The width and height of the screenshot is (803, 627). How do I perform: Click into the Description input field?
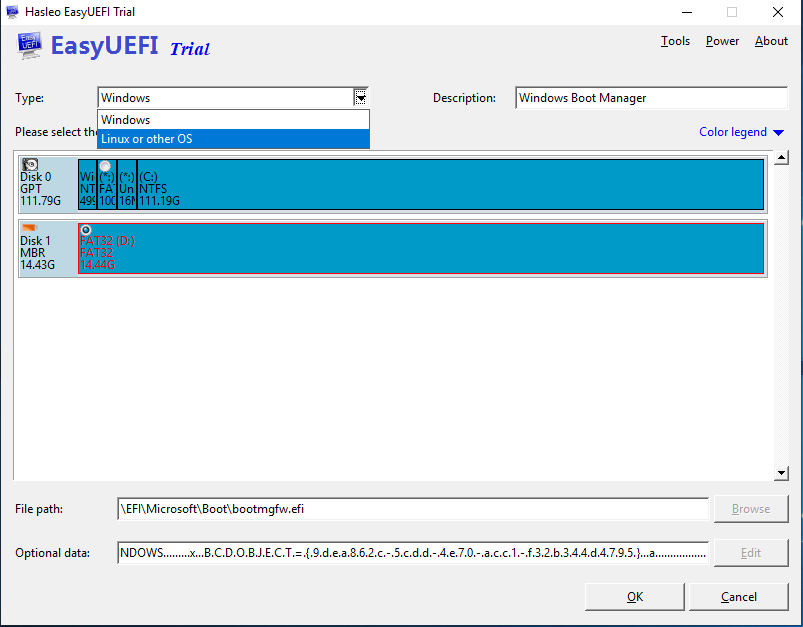pyautogui.click(x=651, y=98)
